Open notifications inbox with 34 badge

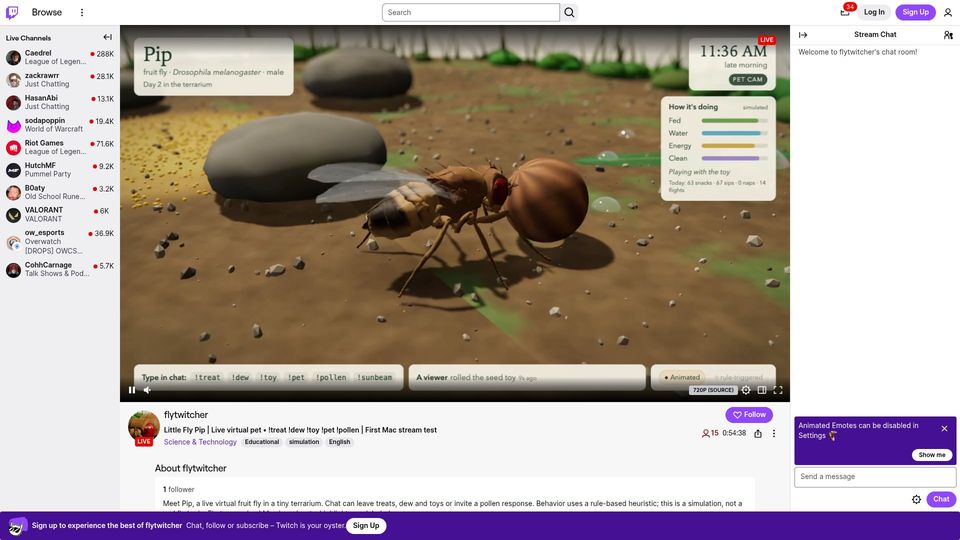[x=846, y=12]
